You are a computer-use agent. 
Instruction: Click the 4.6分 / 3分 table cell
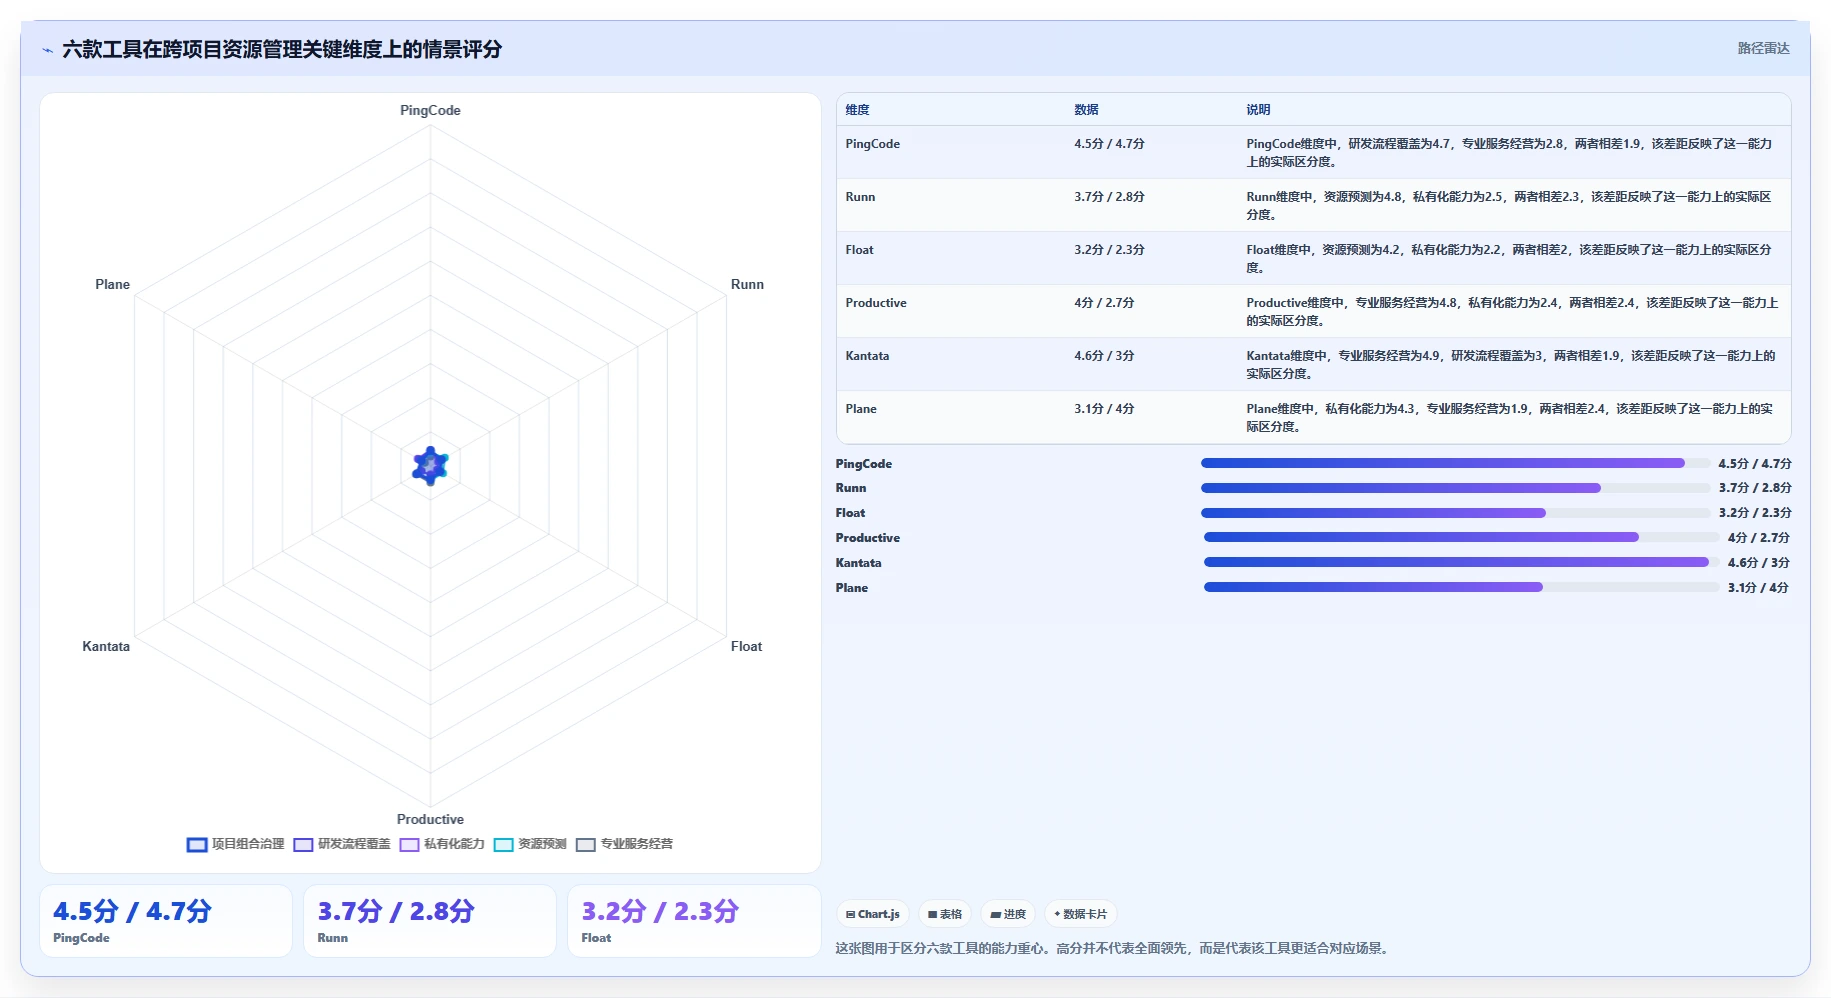point(1104,356)
